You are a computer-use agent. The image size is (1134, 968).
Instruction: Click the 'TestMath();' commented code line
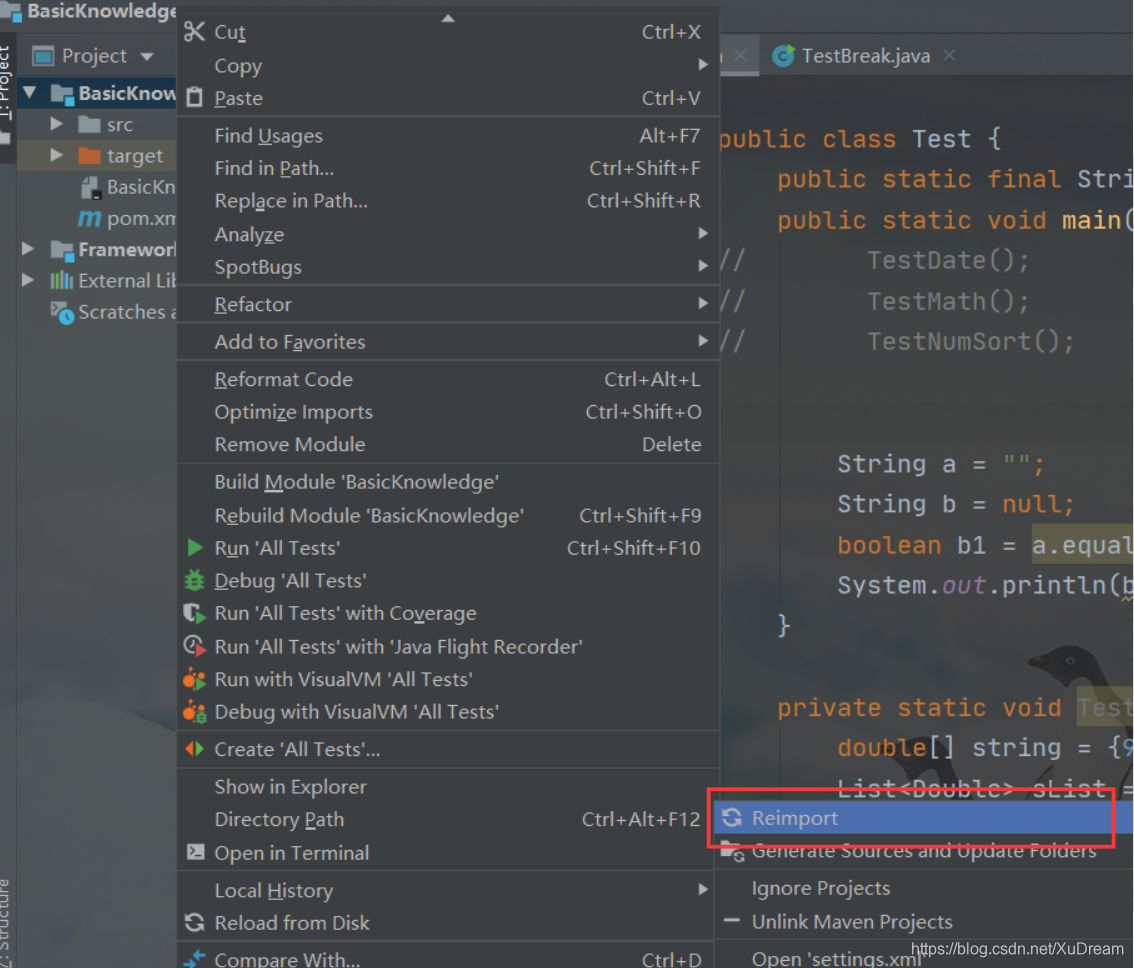947,301
